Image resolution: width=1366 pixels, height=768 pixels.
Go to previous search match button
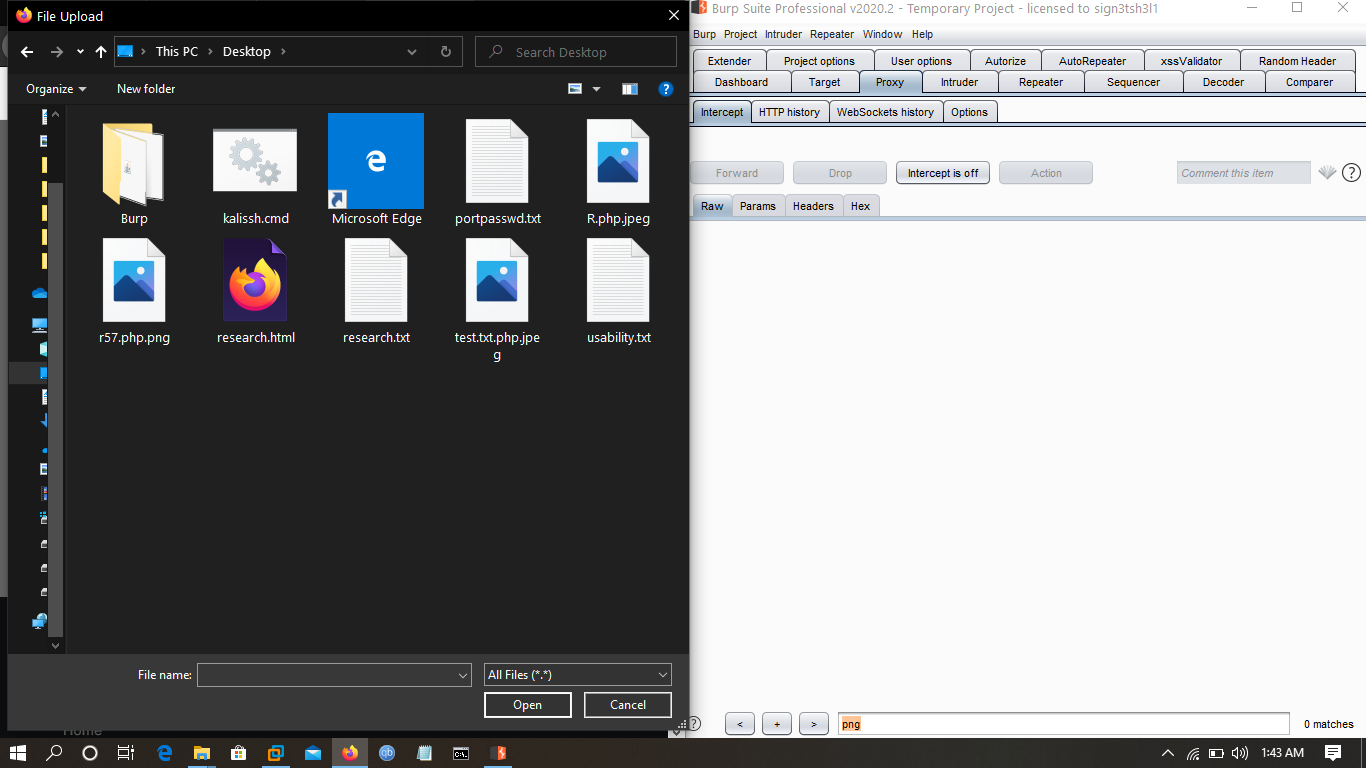click(x=740, y=724)
